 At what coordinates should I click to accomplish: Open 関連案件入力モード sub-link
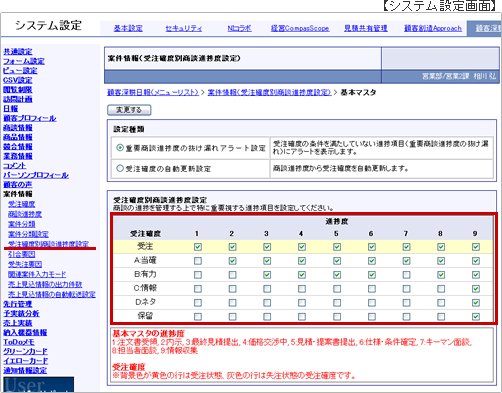click(37, 274)
